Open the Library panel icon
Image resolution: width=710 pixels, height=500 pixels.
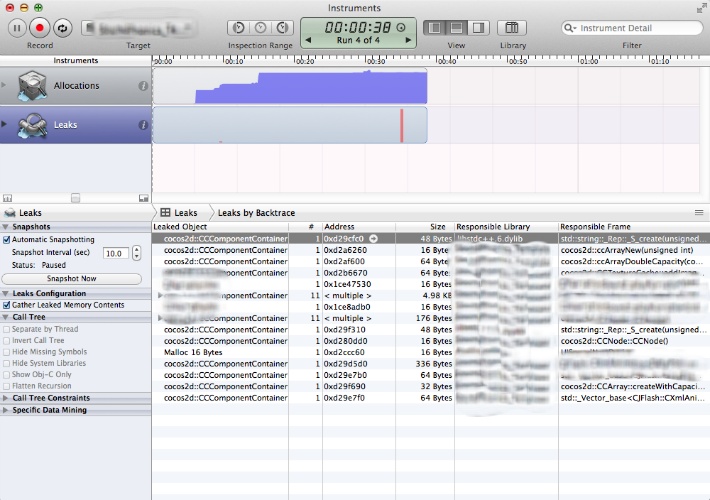coord(511,28)
